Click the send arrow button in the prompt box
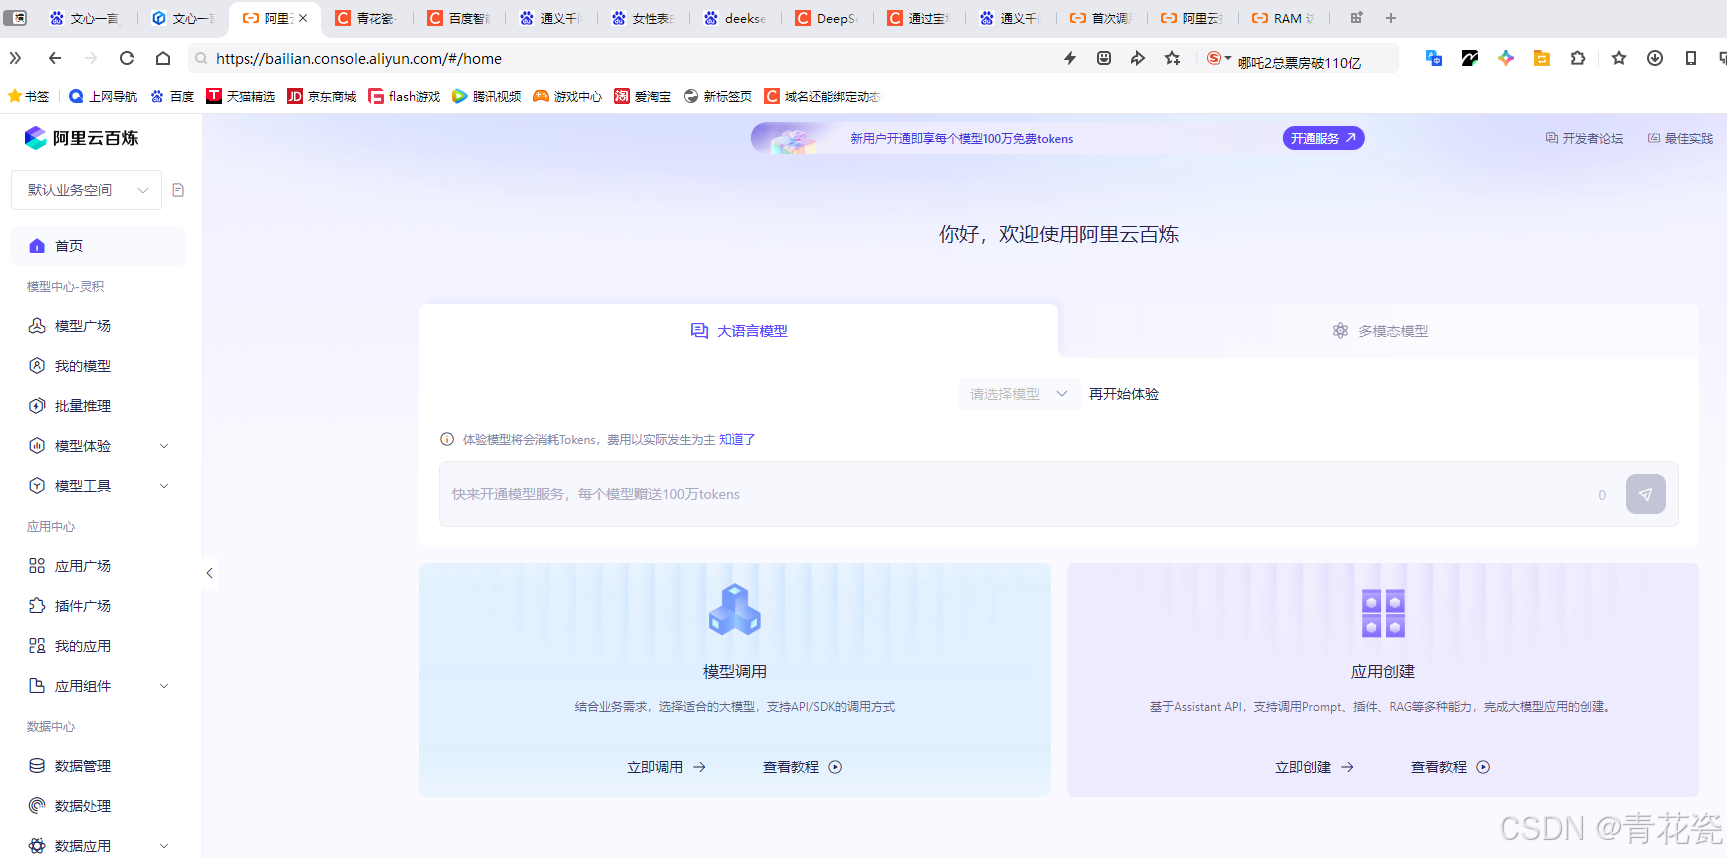Image resolution: width=1727 pixels, height=858 pixels. (x=1645, y=494)
